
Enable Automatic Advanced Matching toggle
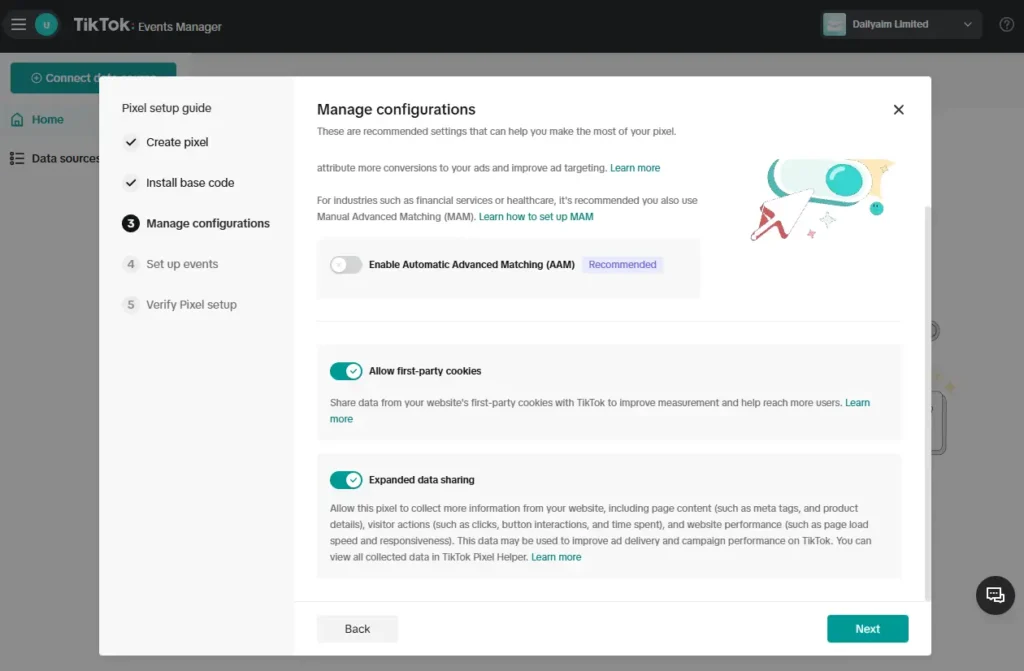pos(345,265)
